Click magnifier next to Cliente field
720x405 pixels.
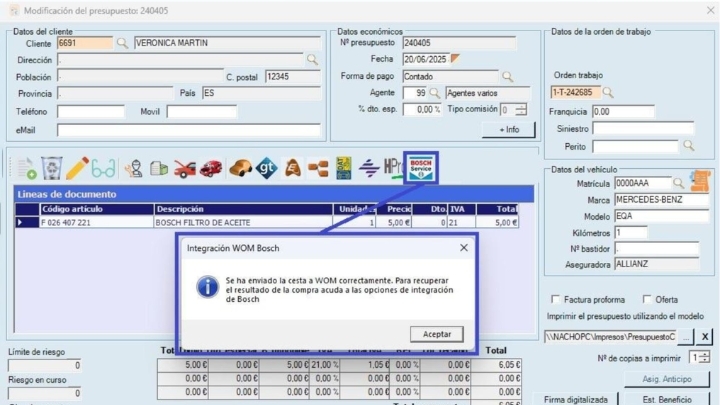(x=123, y=43)
